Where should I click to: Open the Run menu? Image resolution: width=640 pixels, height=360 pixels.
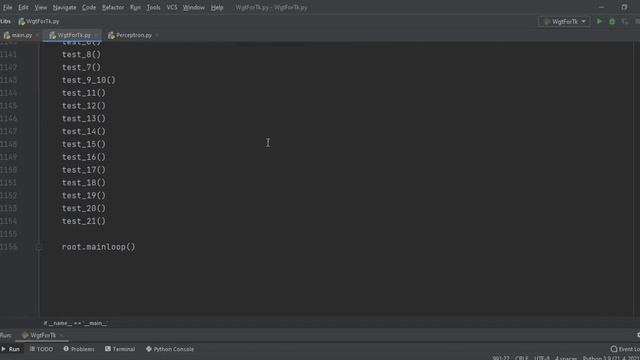(135, 7)
